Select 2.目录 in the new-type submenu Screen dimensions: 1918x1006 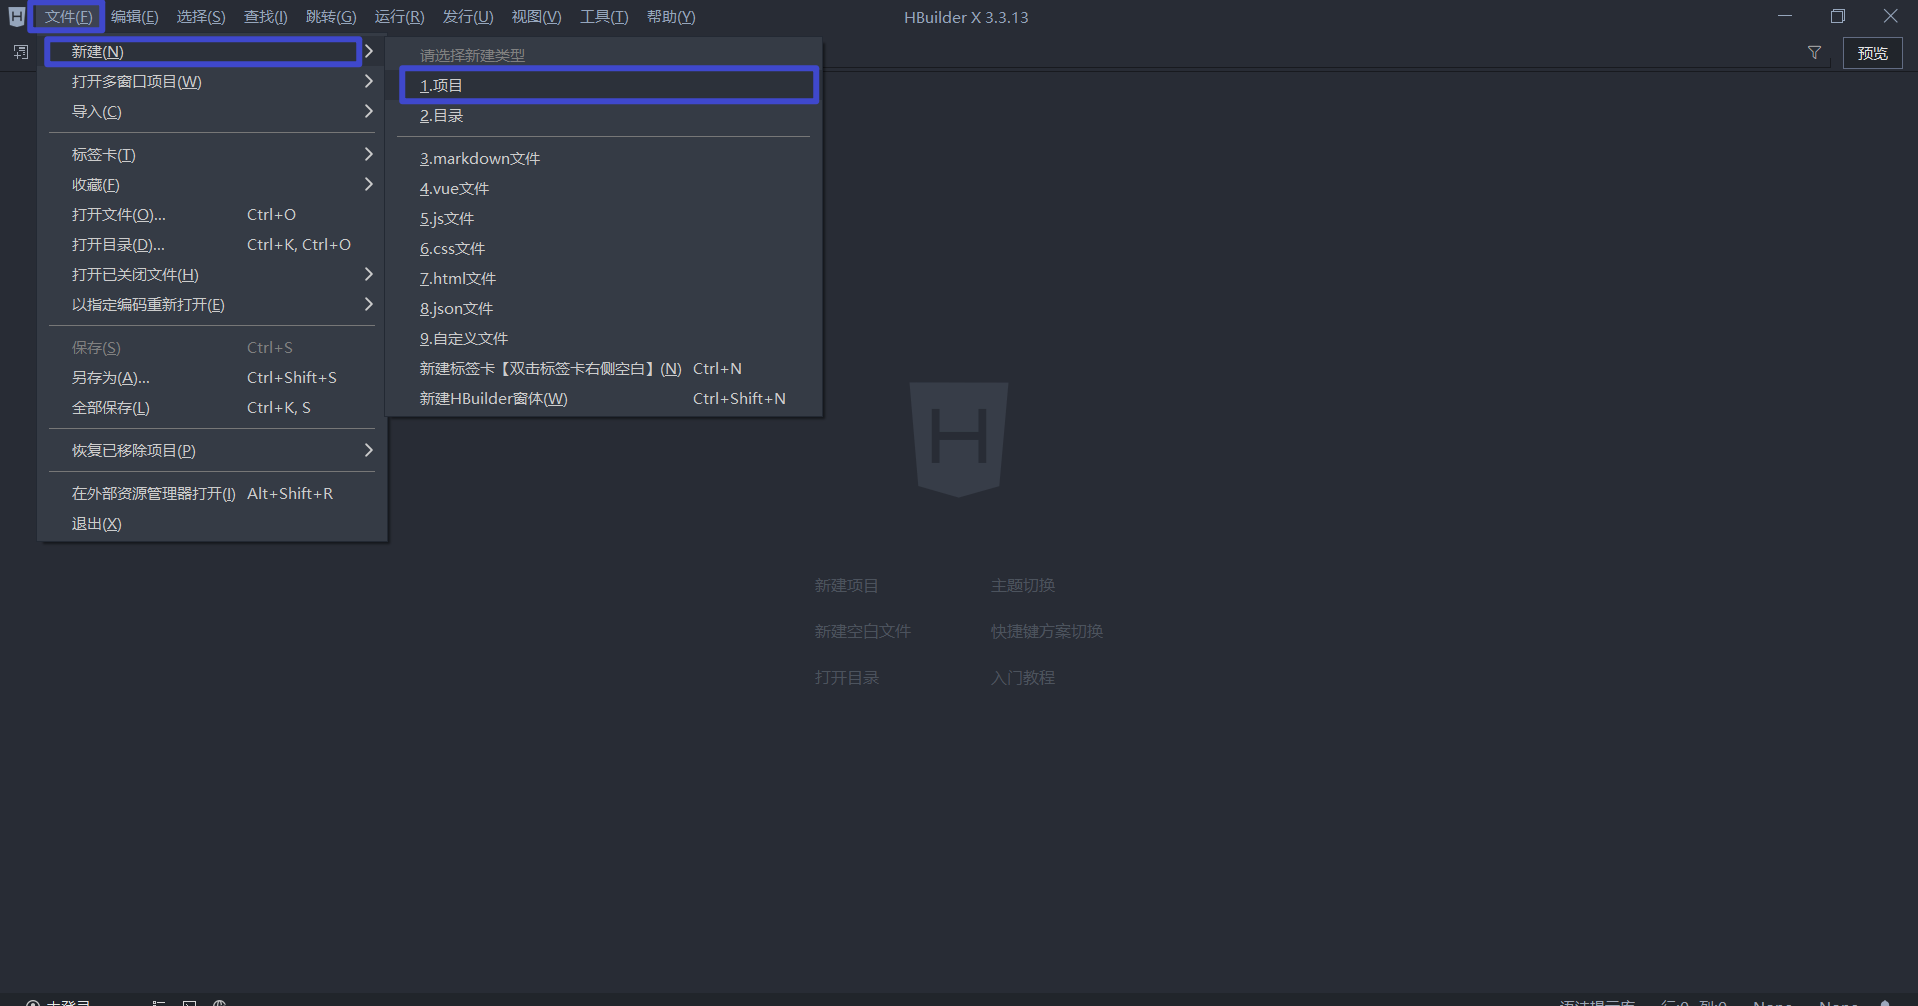tap(604, 116)
